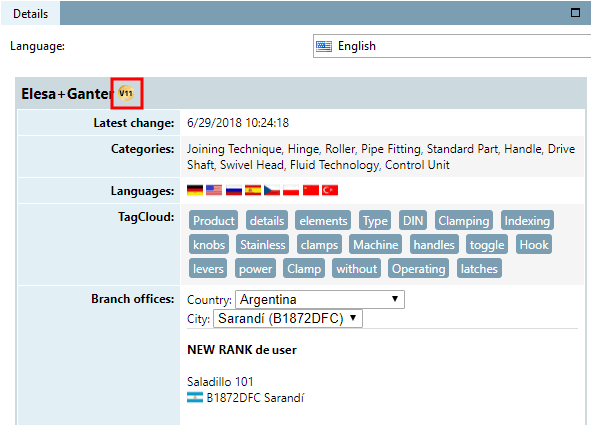Click the toggle tag
Image resolution: width=591 pixels, height=425 pixels.
click(x=487, y=245)
